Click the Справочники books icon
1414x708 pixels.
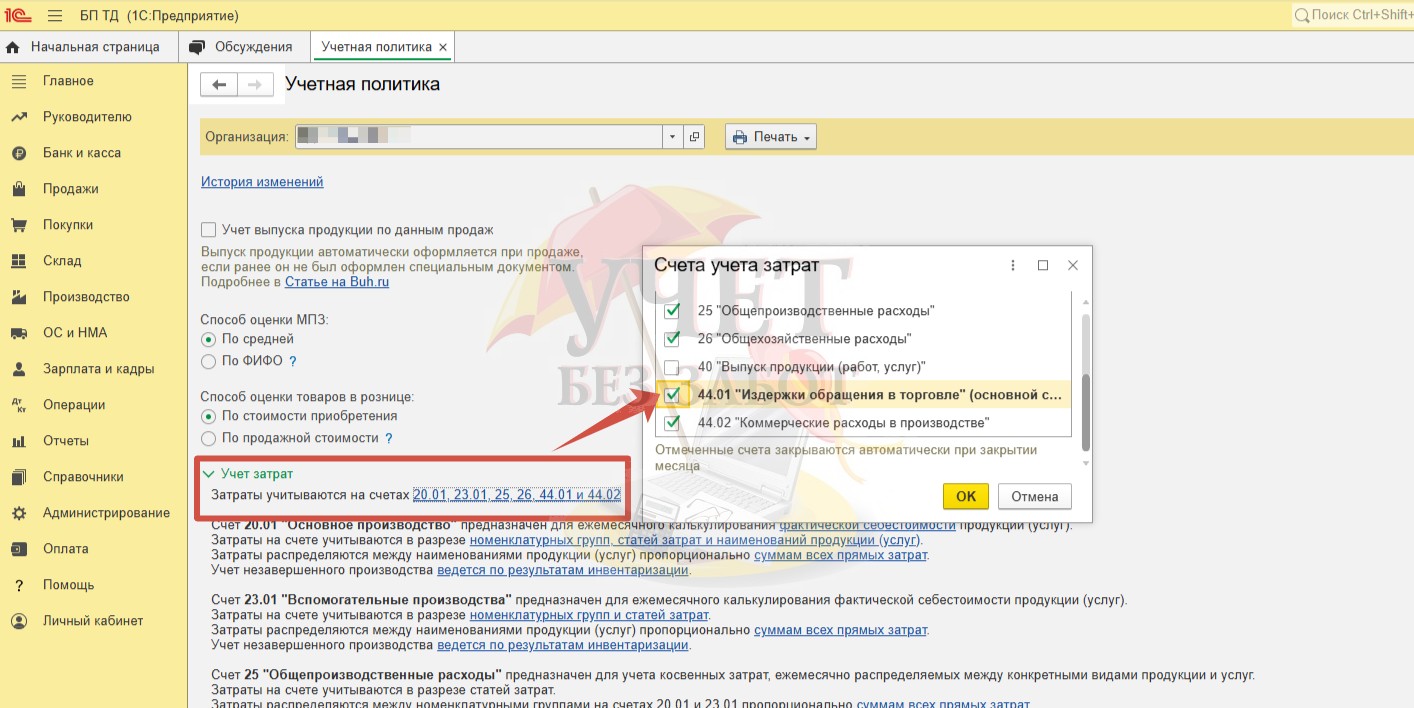coord(18,477)
